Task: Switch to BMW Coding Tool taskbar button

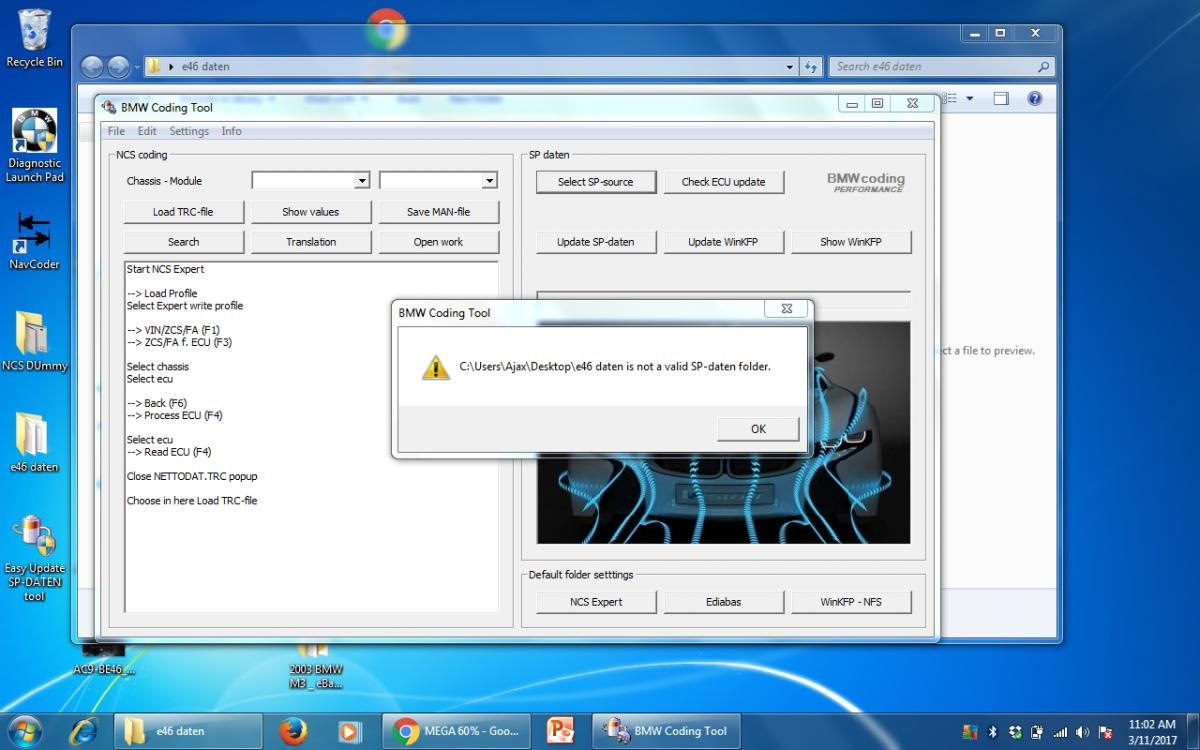Action: 666,731
